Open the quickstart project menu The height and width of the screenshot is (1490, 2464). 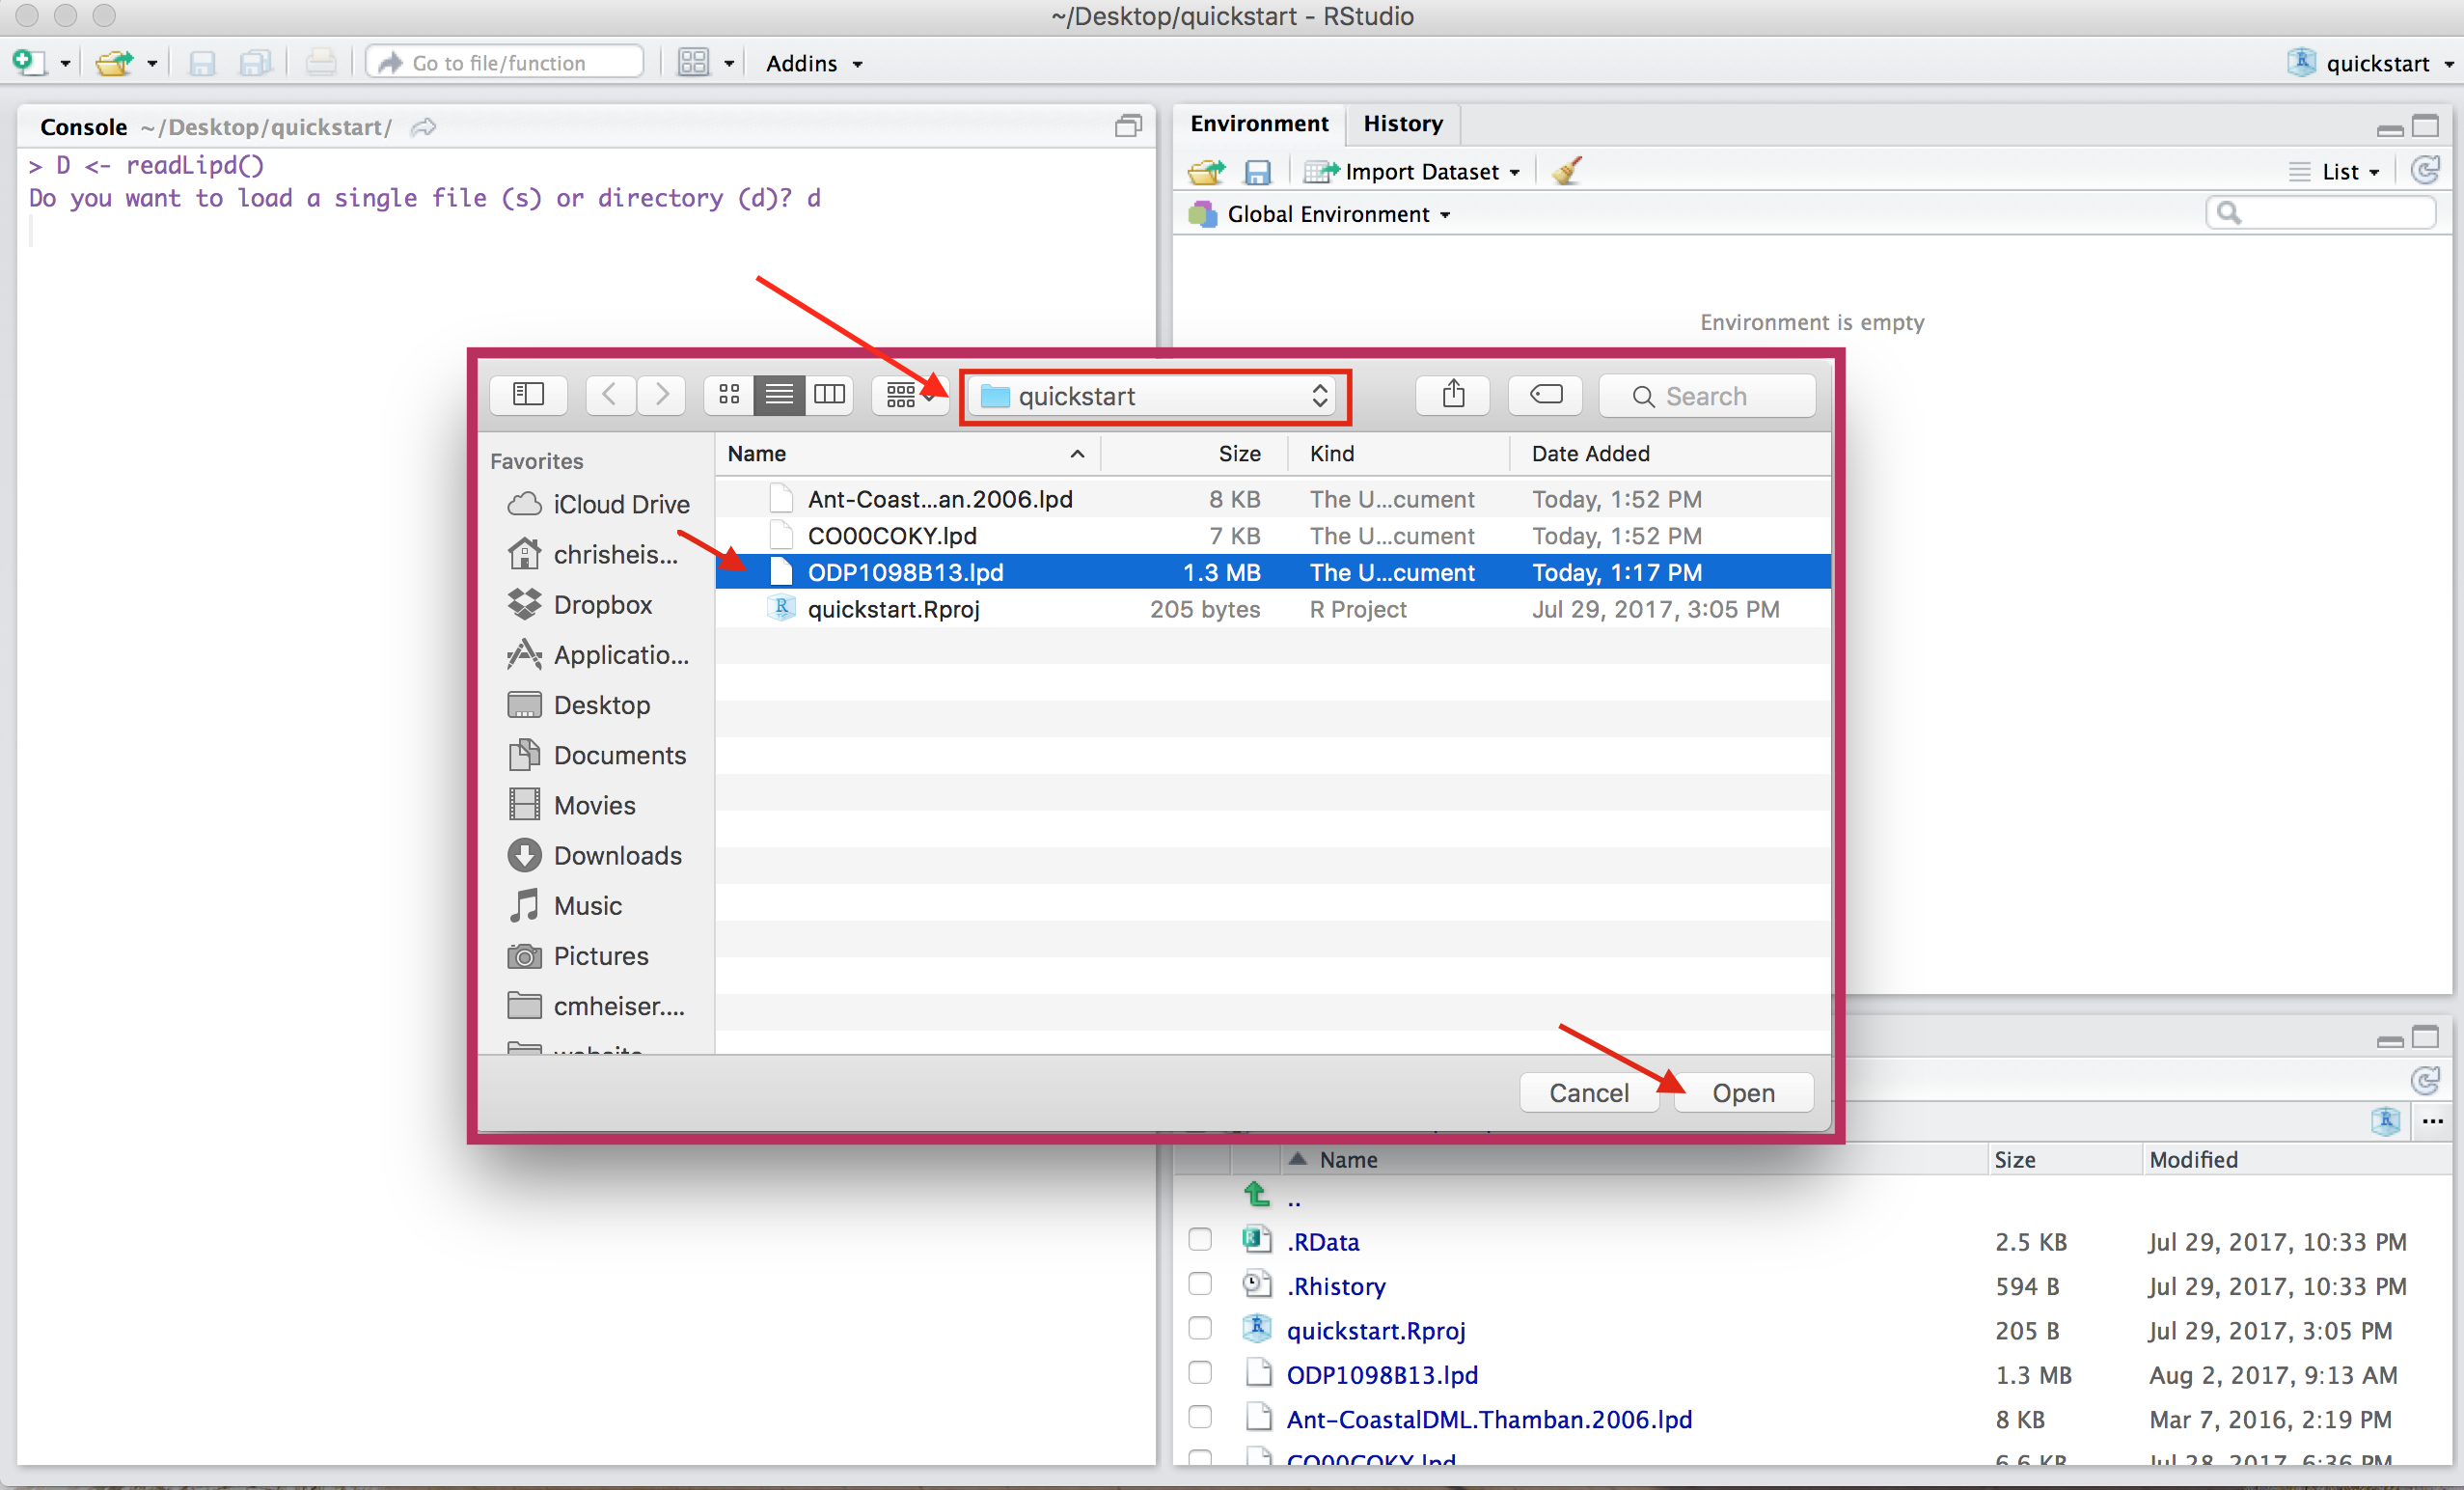click(2370, 63)
